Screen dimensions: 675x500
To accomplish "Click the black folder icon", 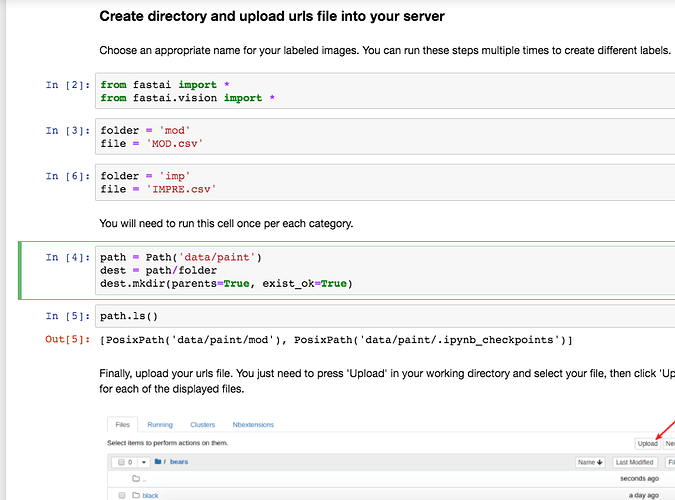I will pos(136,495).
